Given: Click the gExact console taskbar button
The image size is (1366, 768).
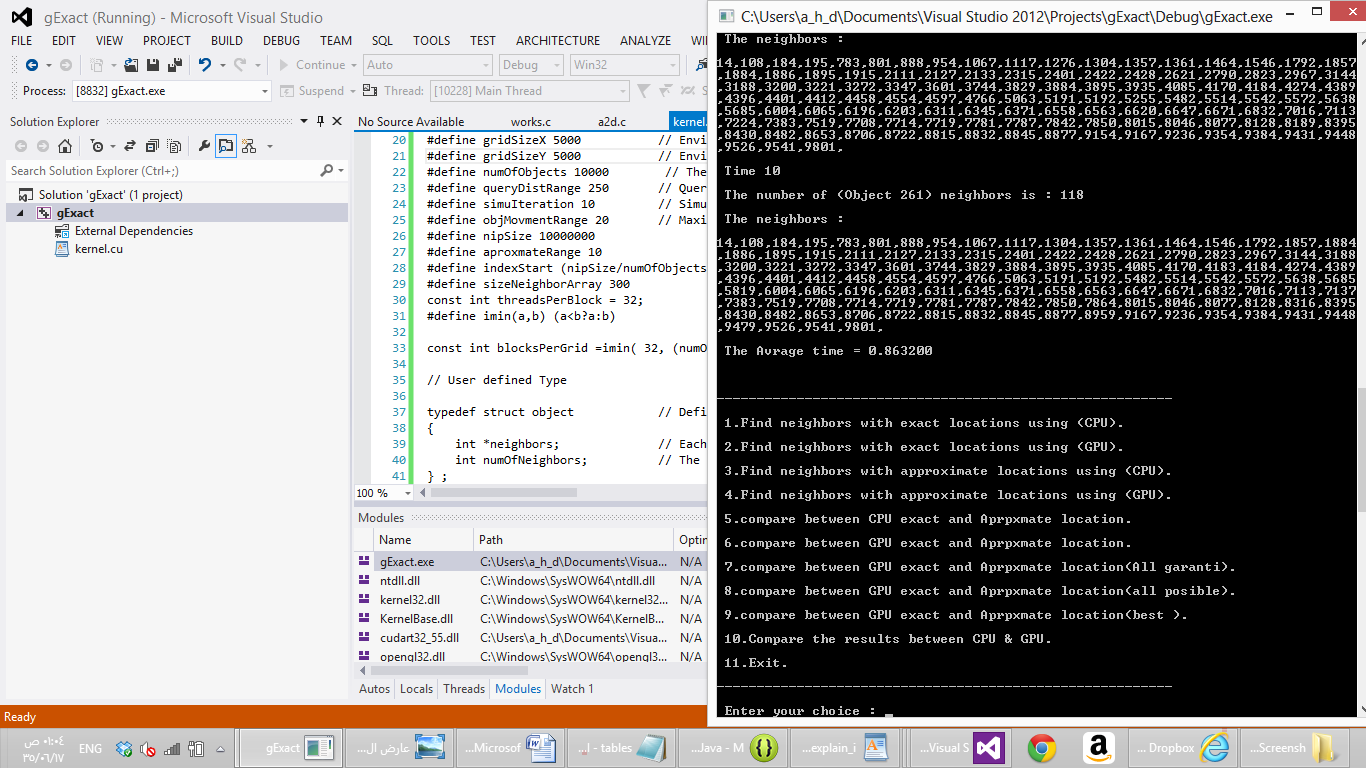Looking at the screenshot, I should 290,748.
